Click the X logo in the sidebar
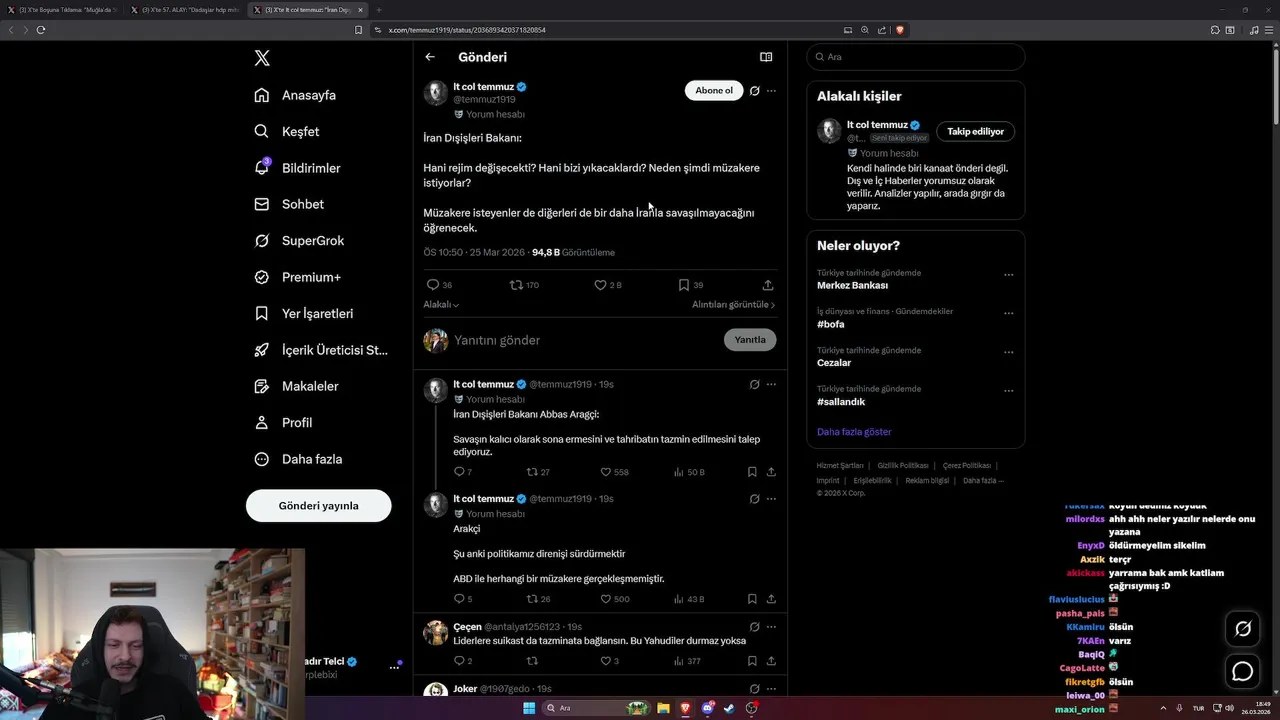The height and width of the screenshot is (720, 1280). (262, 58)
